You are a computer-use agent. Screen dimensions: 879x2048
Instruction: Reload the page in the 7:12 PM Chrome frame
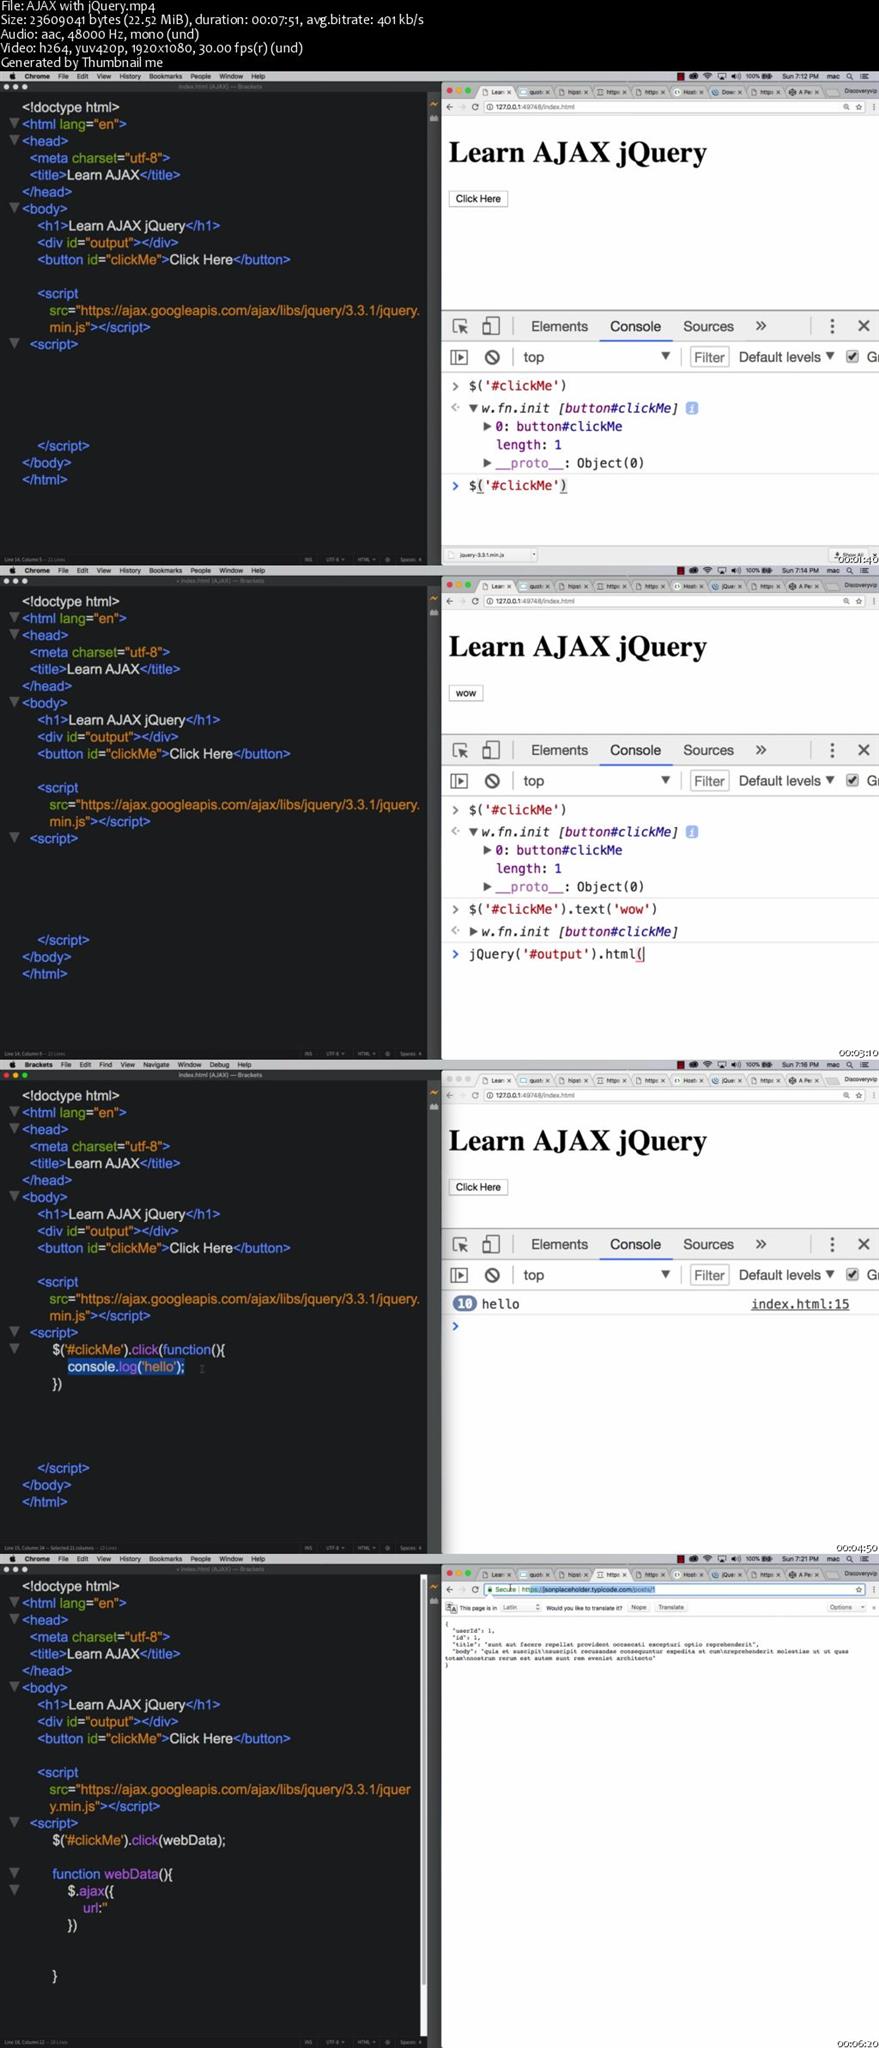point(475,107)
